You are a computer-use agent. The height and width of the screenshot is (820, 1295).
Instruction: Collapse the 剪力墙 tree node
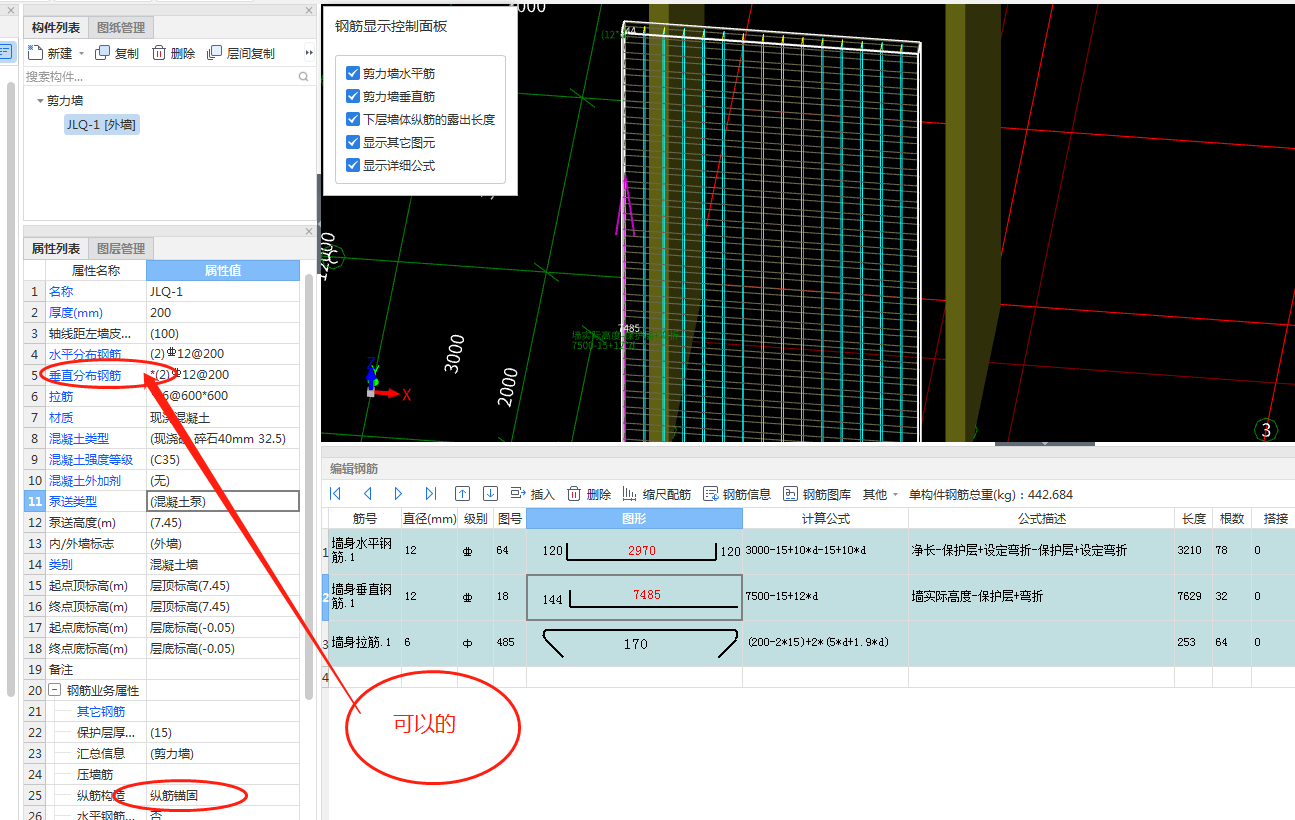(40, 101)
